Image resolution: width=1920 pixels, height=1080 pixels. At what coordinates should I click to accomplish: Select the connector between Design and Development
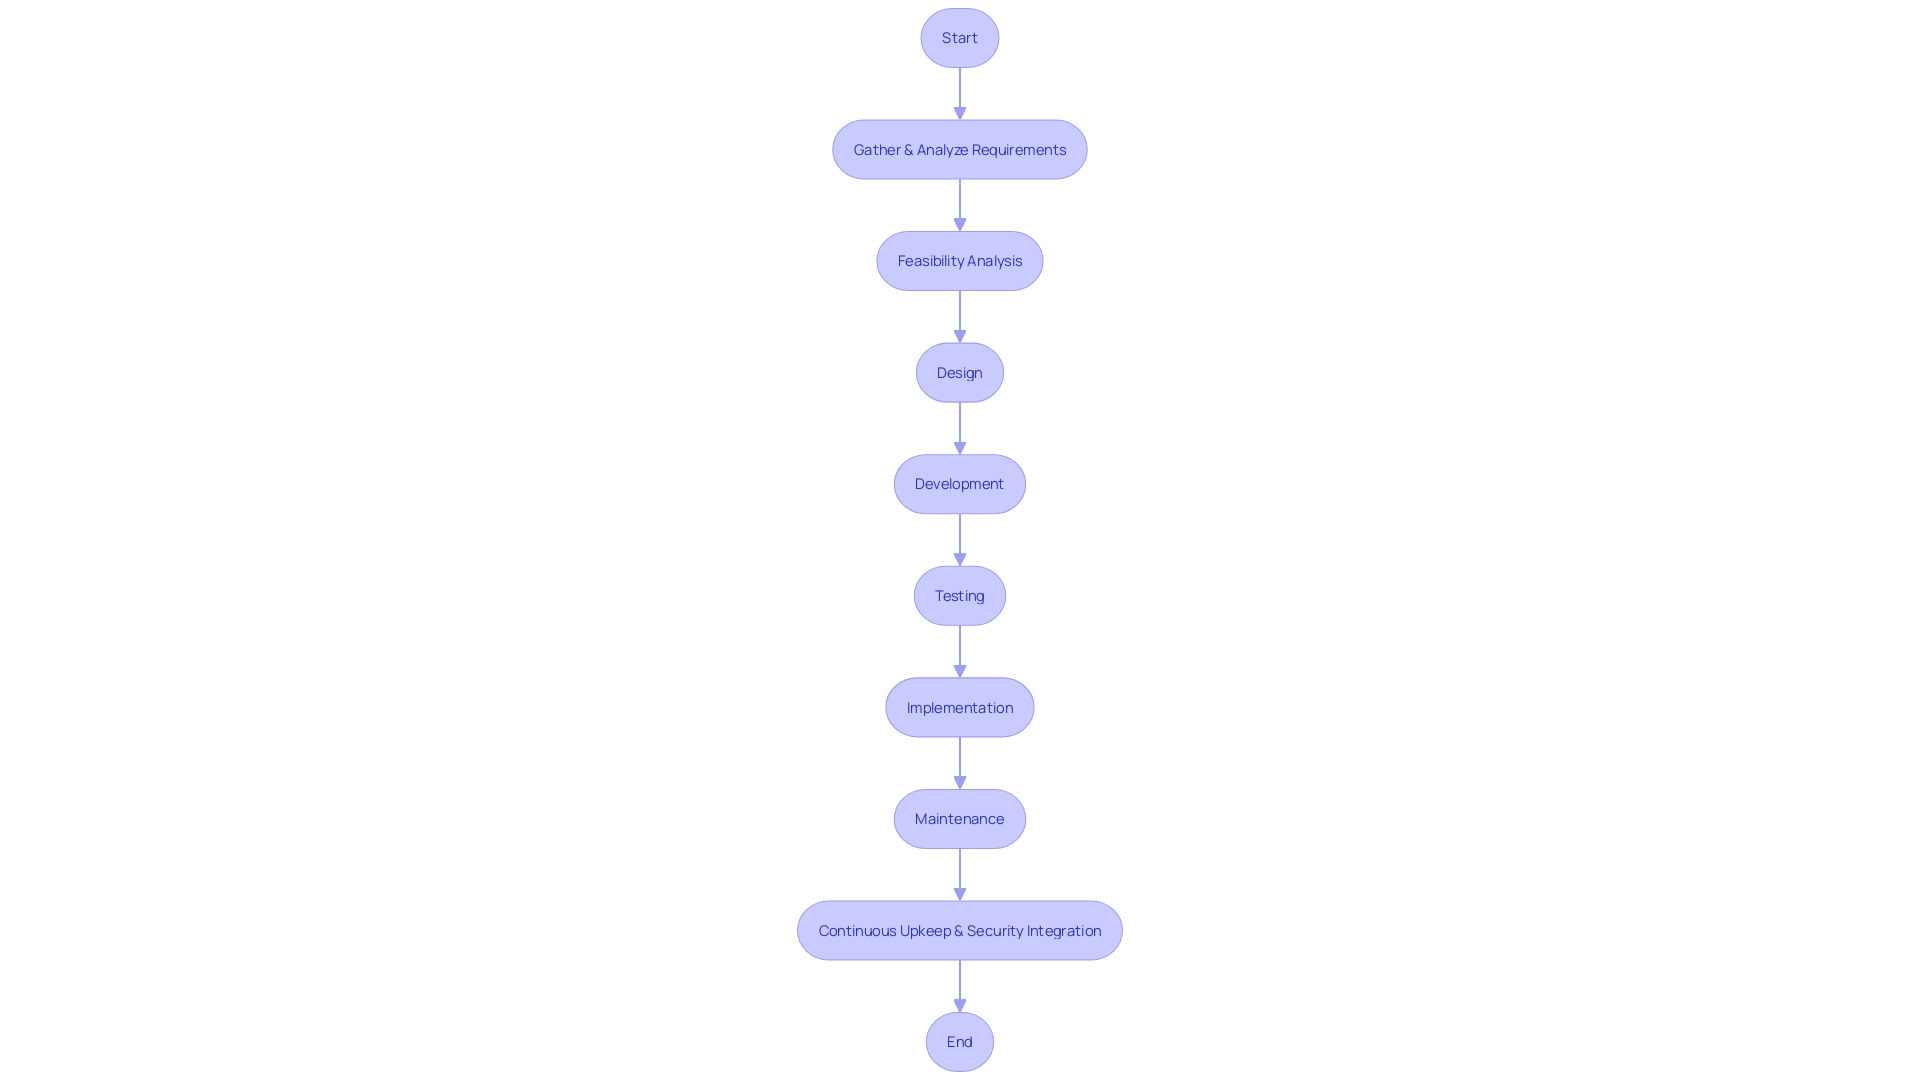959,425
